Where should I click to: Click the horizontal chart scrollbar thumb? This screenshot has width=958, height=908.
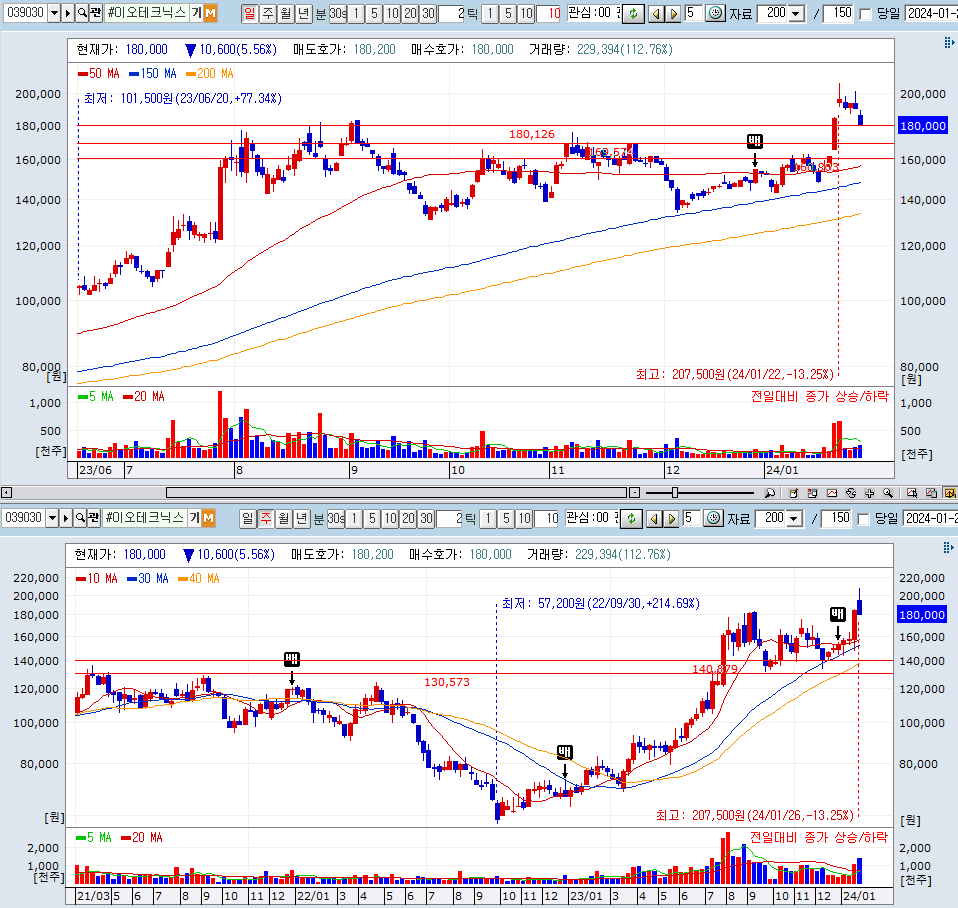click(x=397, y=492)
